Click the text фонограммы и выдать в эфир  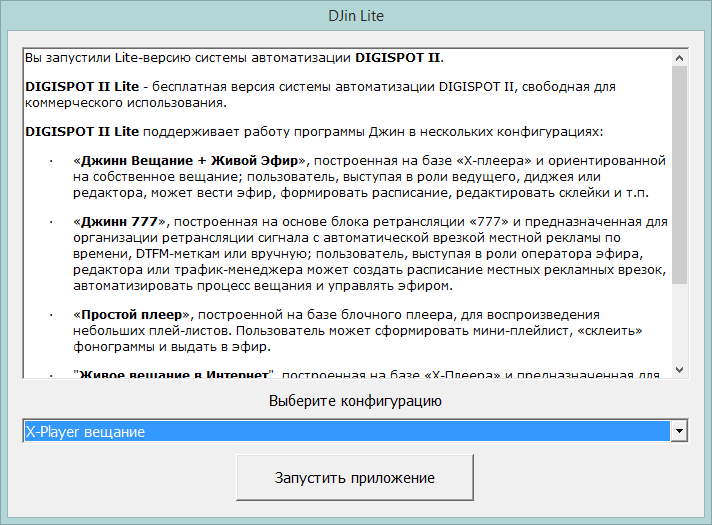[172, 347]
